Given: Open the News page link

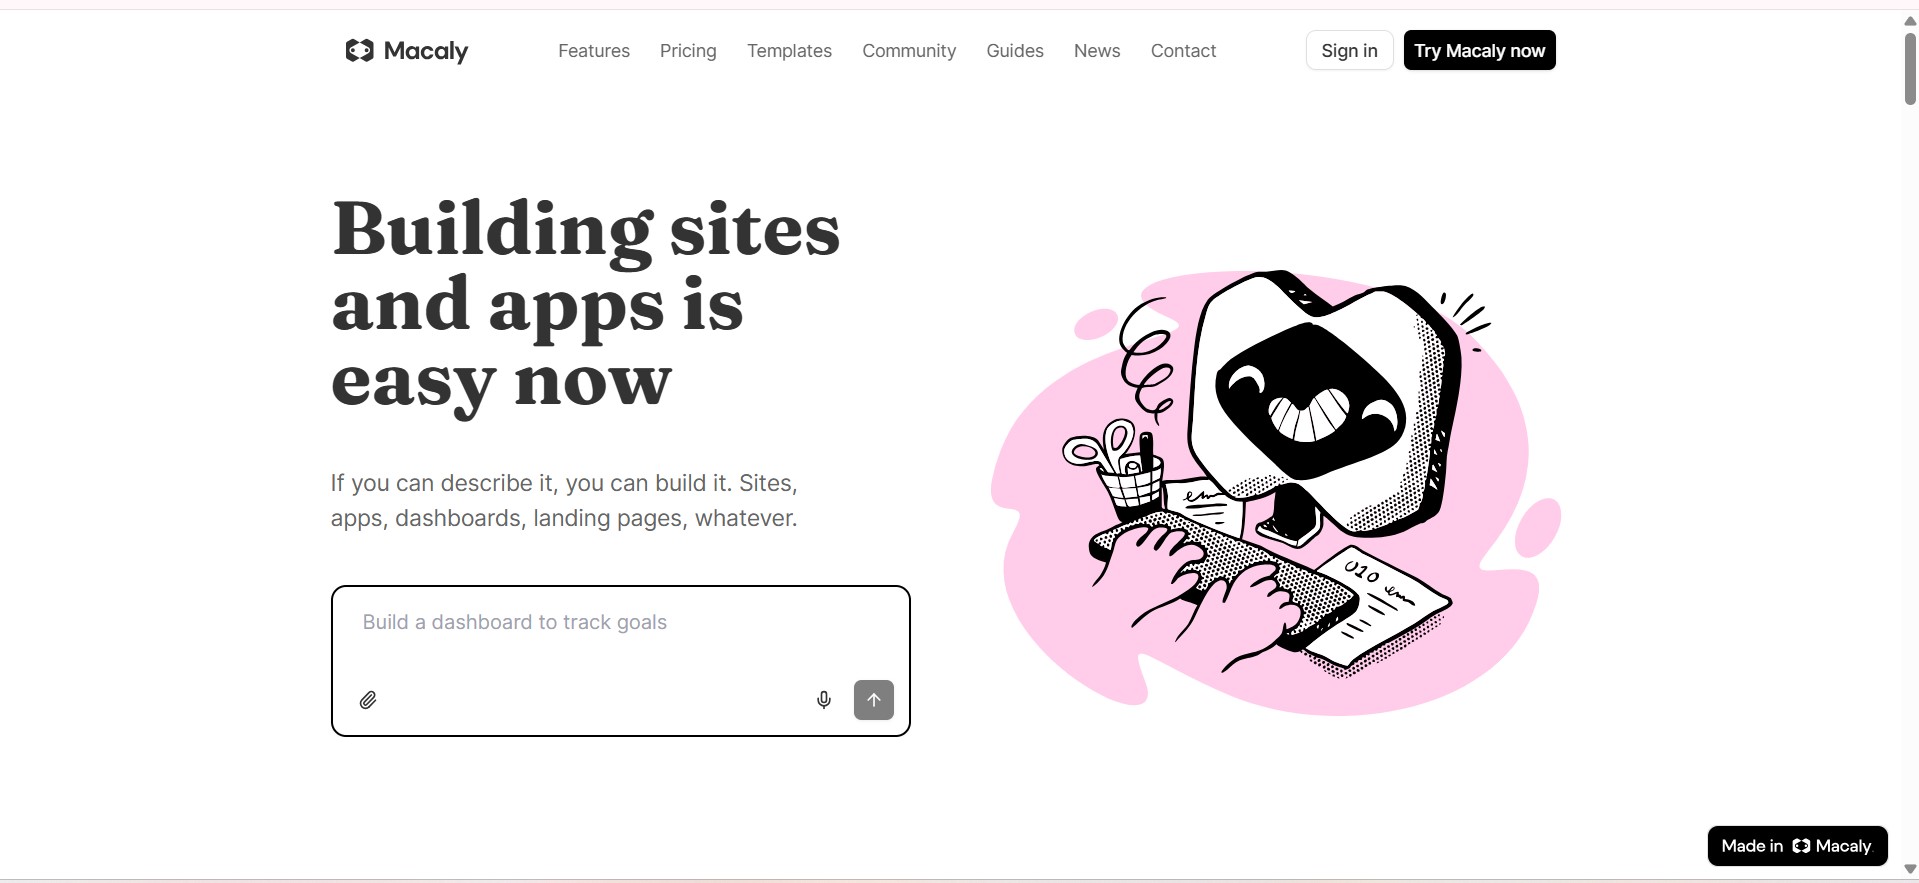Looking at the screenshot, I should pyautogui.click(x=1097, y=51).
